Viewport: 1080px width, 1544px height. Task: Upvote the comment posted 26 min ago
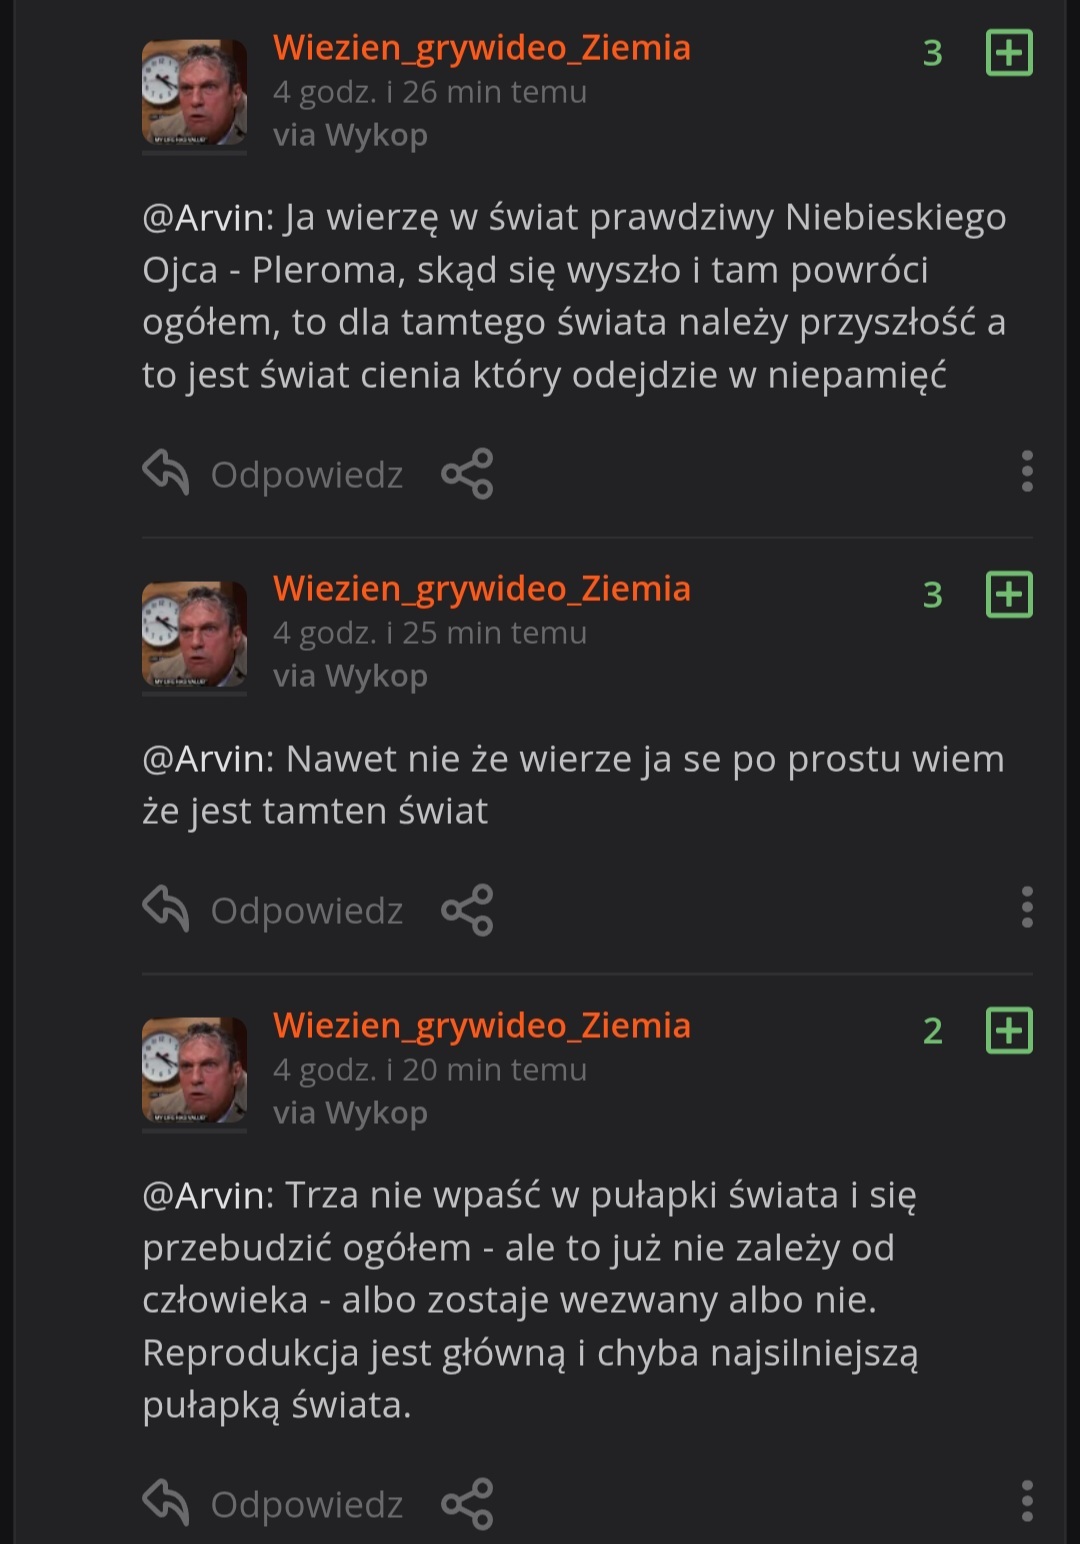[x=1009, y=52]
